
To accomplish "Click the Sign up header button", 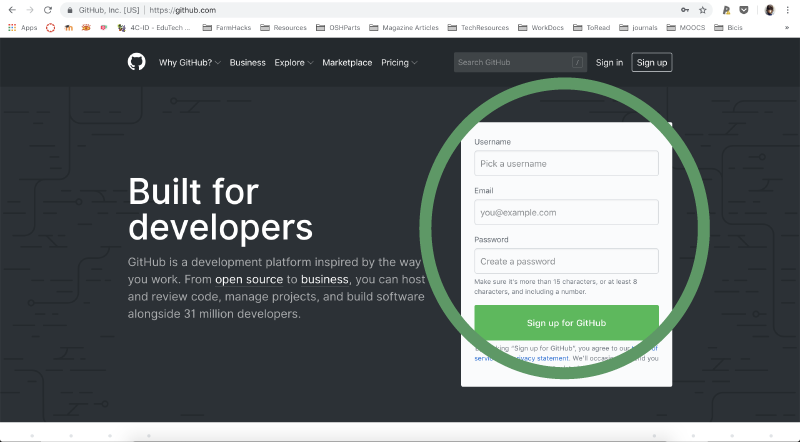I will point(652,62).
